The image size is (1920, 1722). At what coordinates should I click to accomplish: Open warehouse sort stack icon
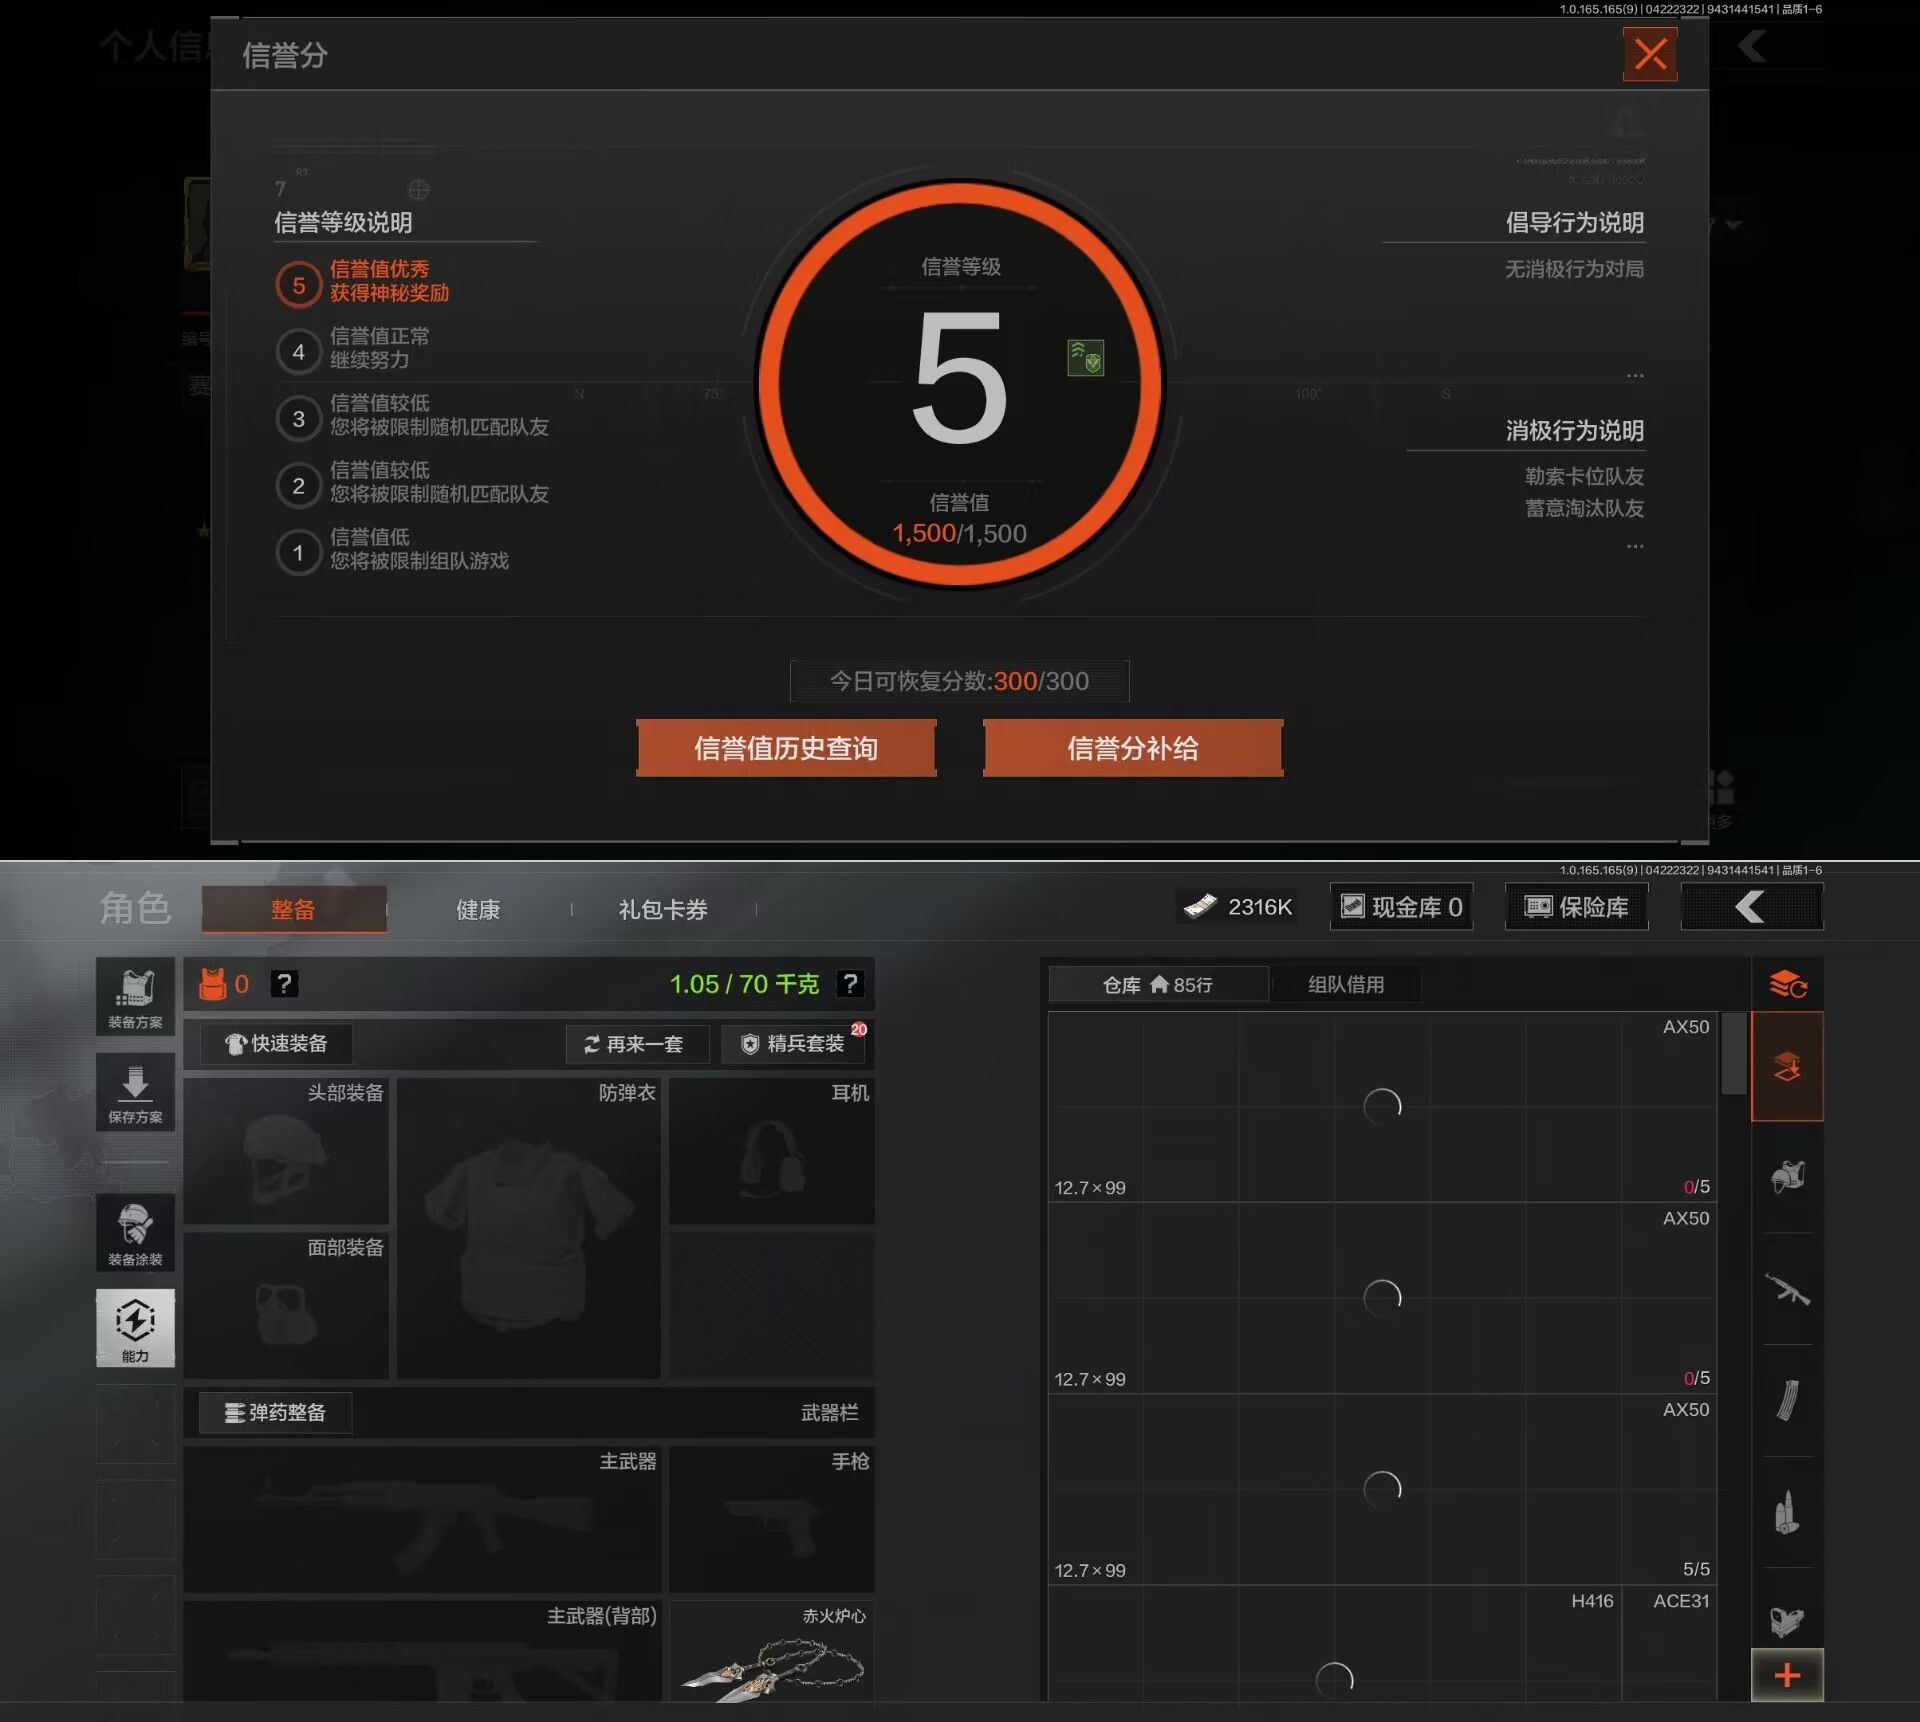(1787, 985)
